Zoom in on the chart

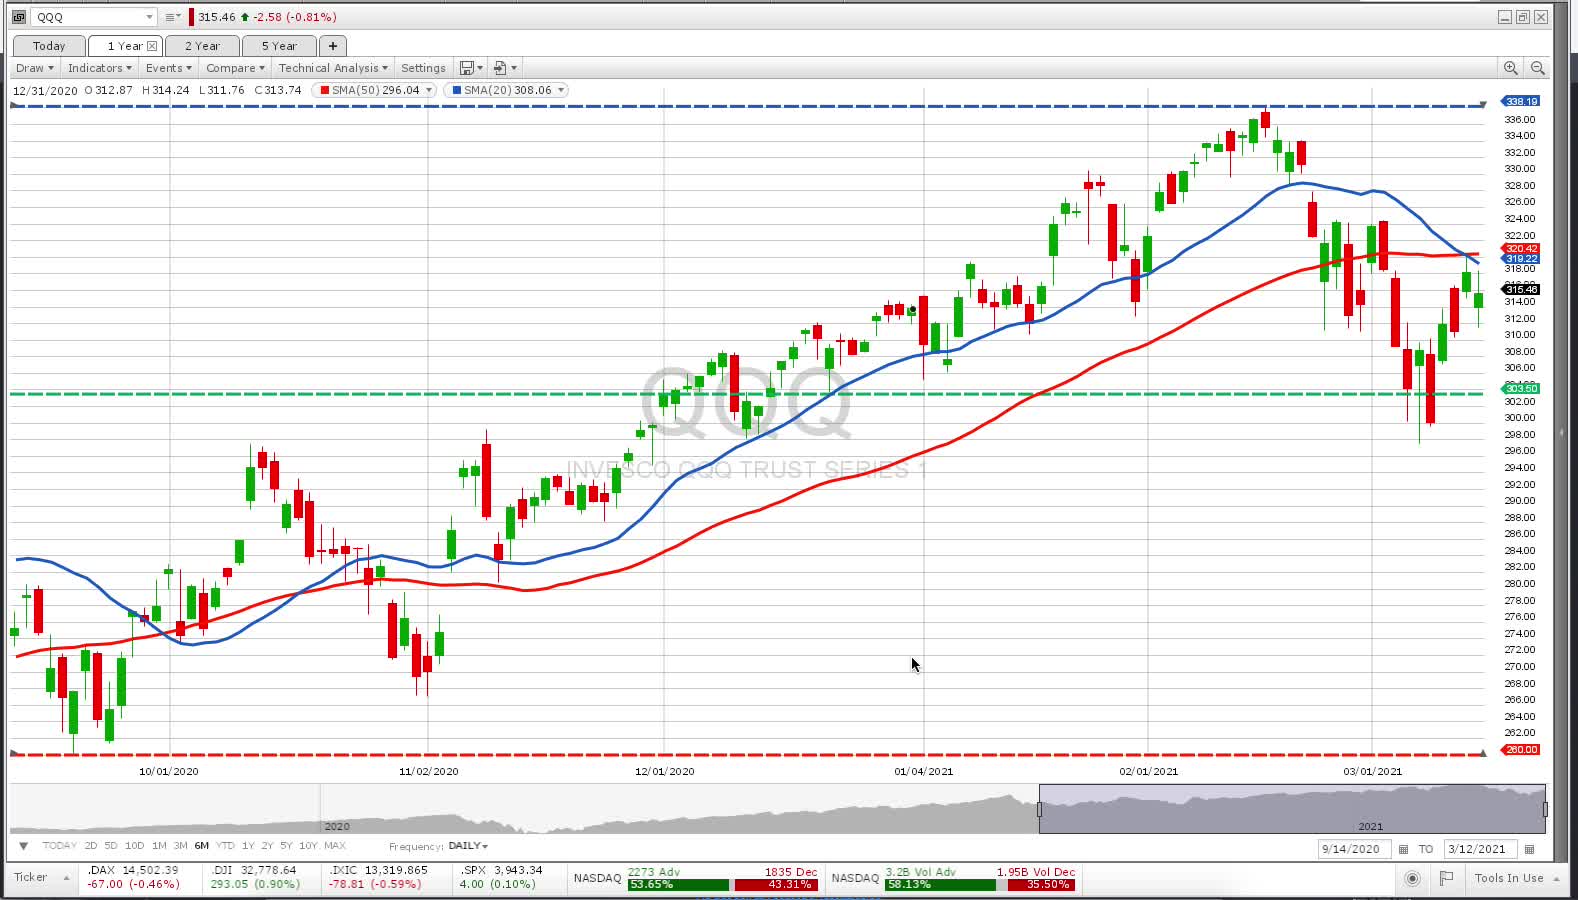click(x=1510, y=68)
